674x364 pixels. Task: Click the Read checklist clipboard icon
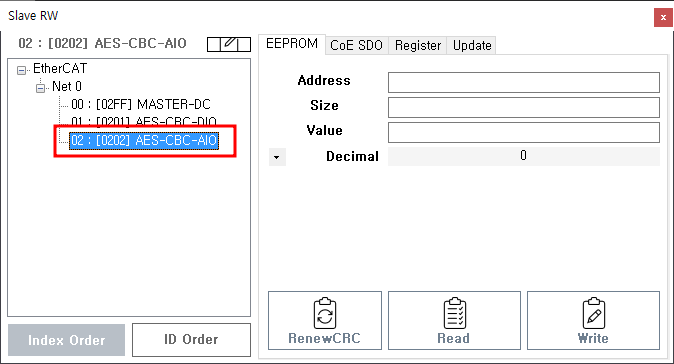[454, 313]
